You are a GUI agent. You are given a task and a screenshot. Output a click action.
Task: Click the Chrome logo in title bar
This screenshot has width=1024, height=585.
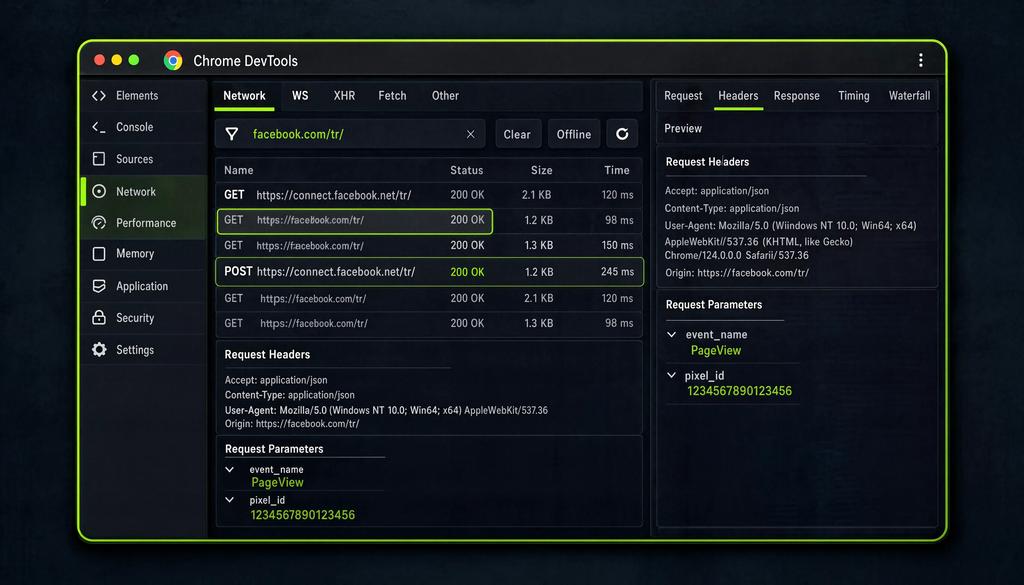173,61
